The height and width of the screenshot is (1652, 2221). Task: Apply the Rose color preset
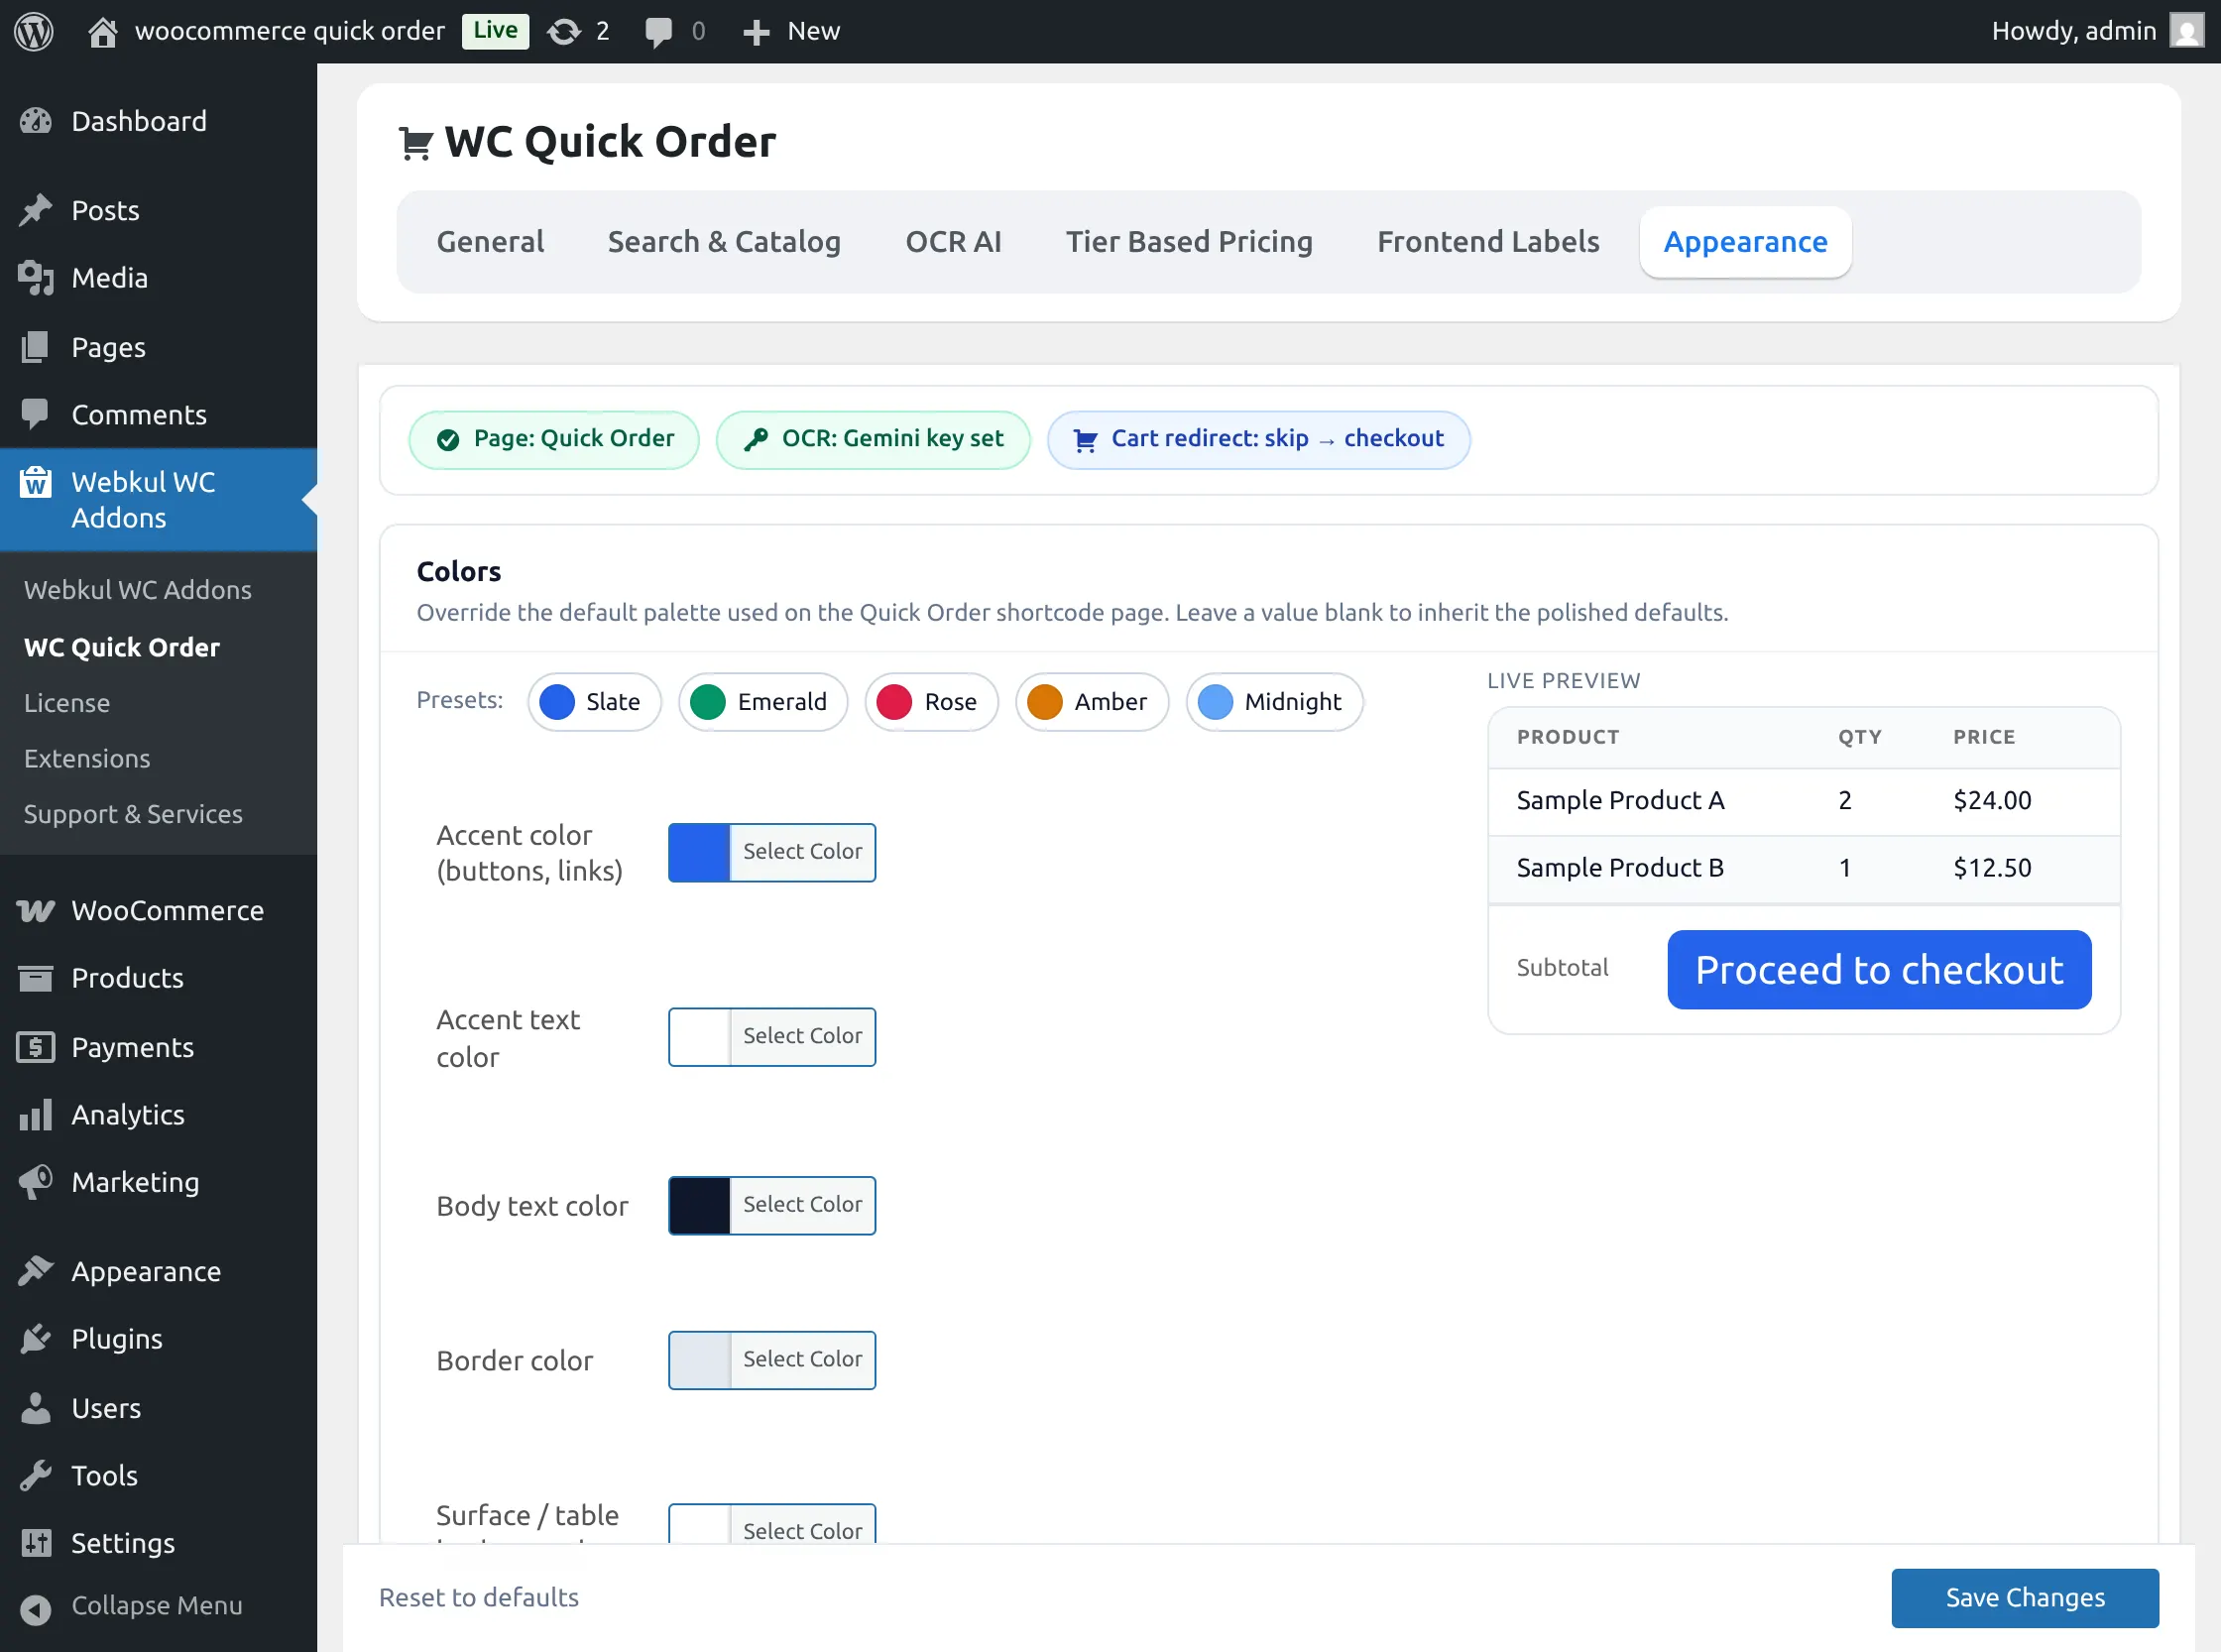[931, 701]
